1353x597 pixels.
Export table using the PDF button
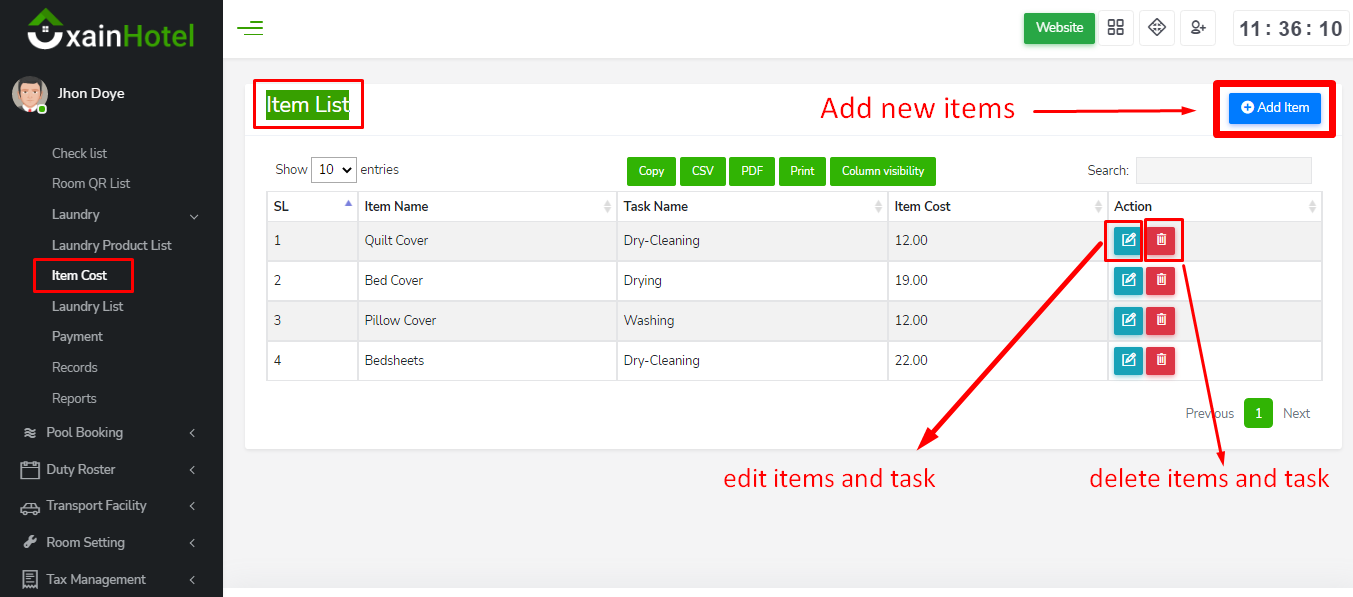coord(752,171)
